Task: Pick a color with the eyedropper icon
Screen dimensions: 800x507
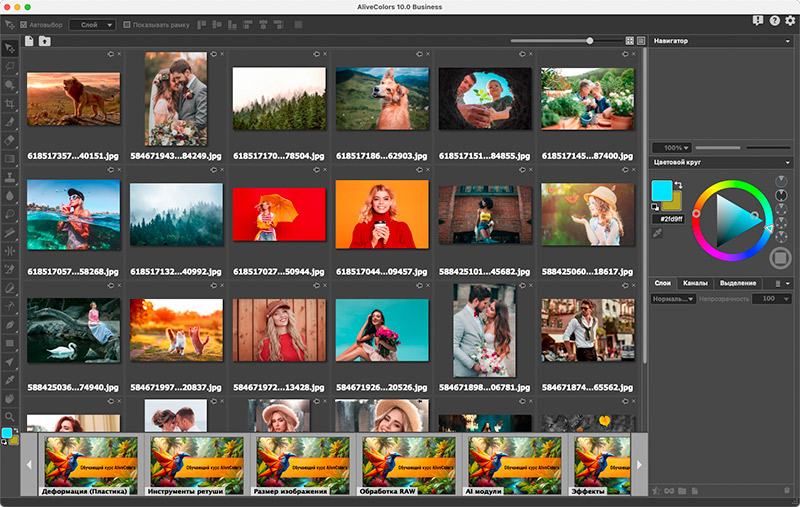Action: click(657, 232)
